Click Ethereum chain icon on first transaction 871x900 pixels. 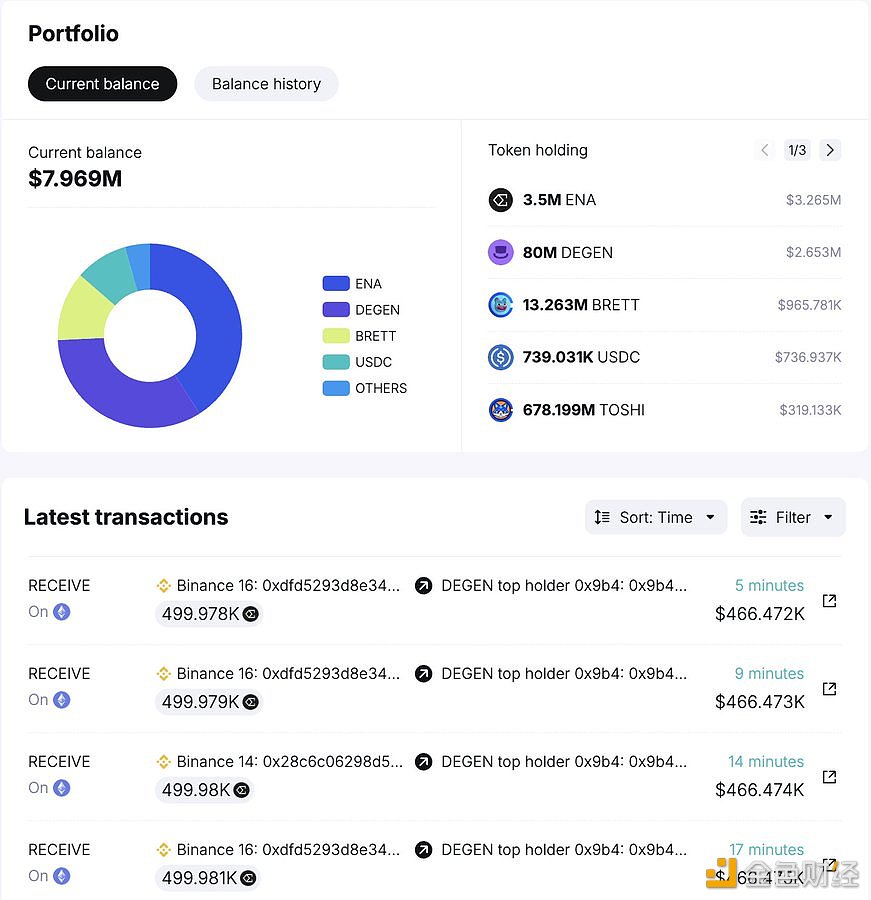[x=62, y=612]
